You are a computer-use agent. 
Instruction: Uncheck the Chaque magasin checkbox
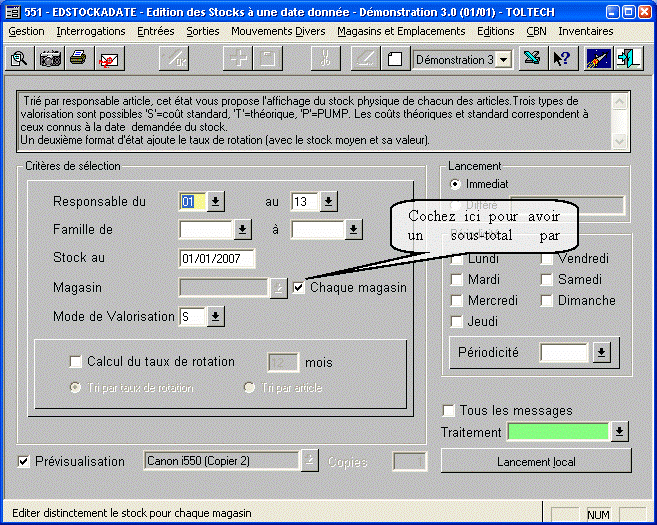(x=300, y=288)
